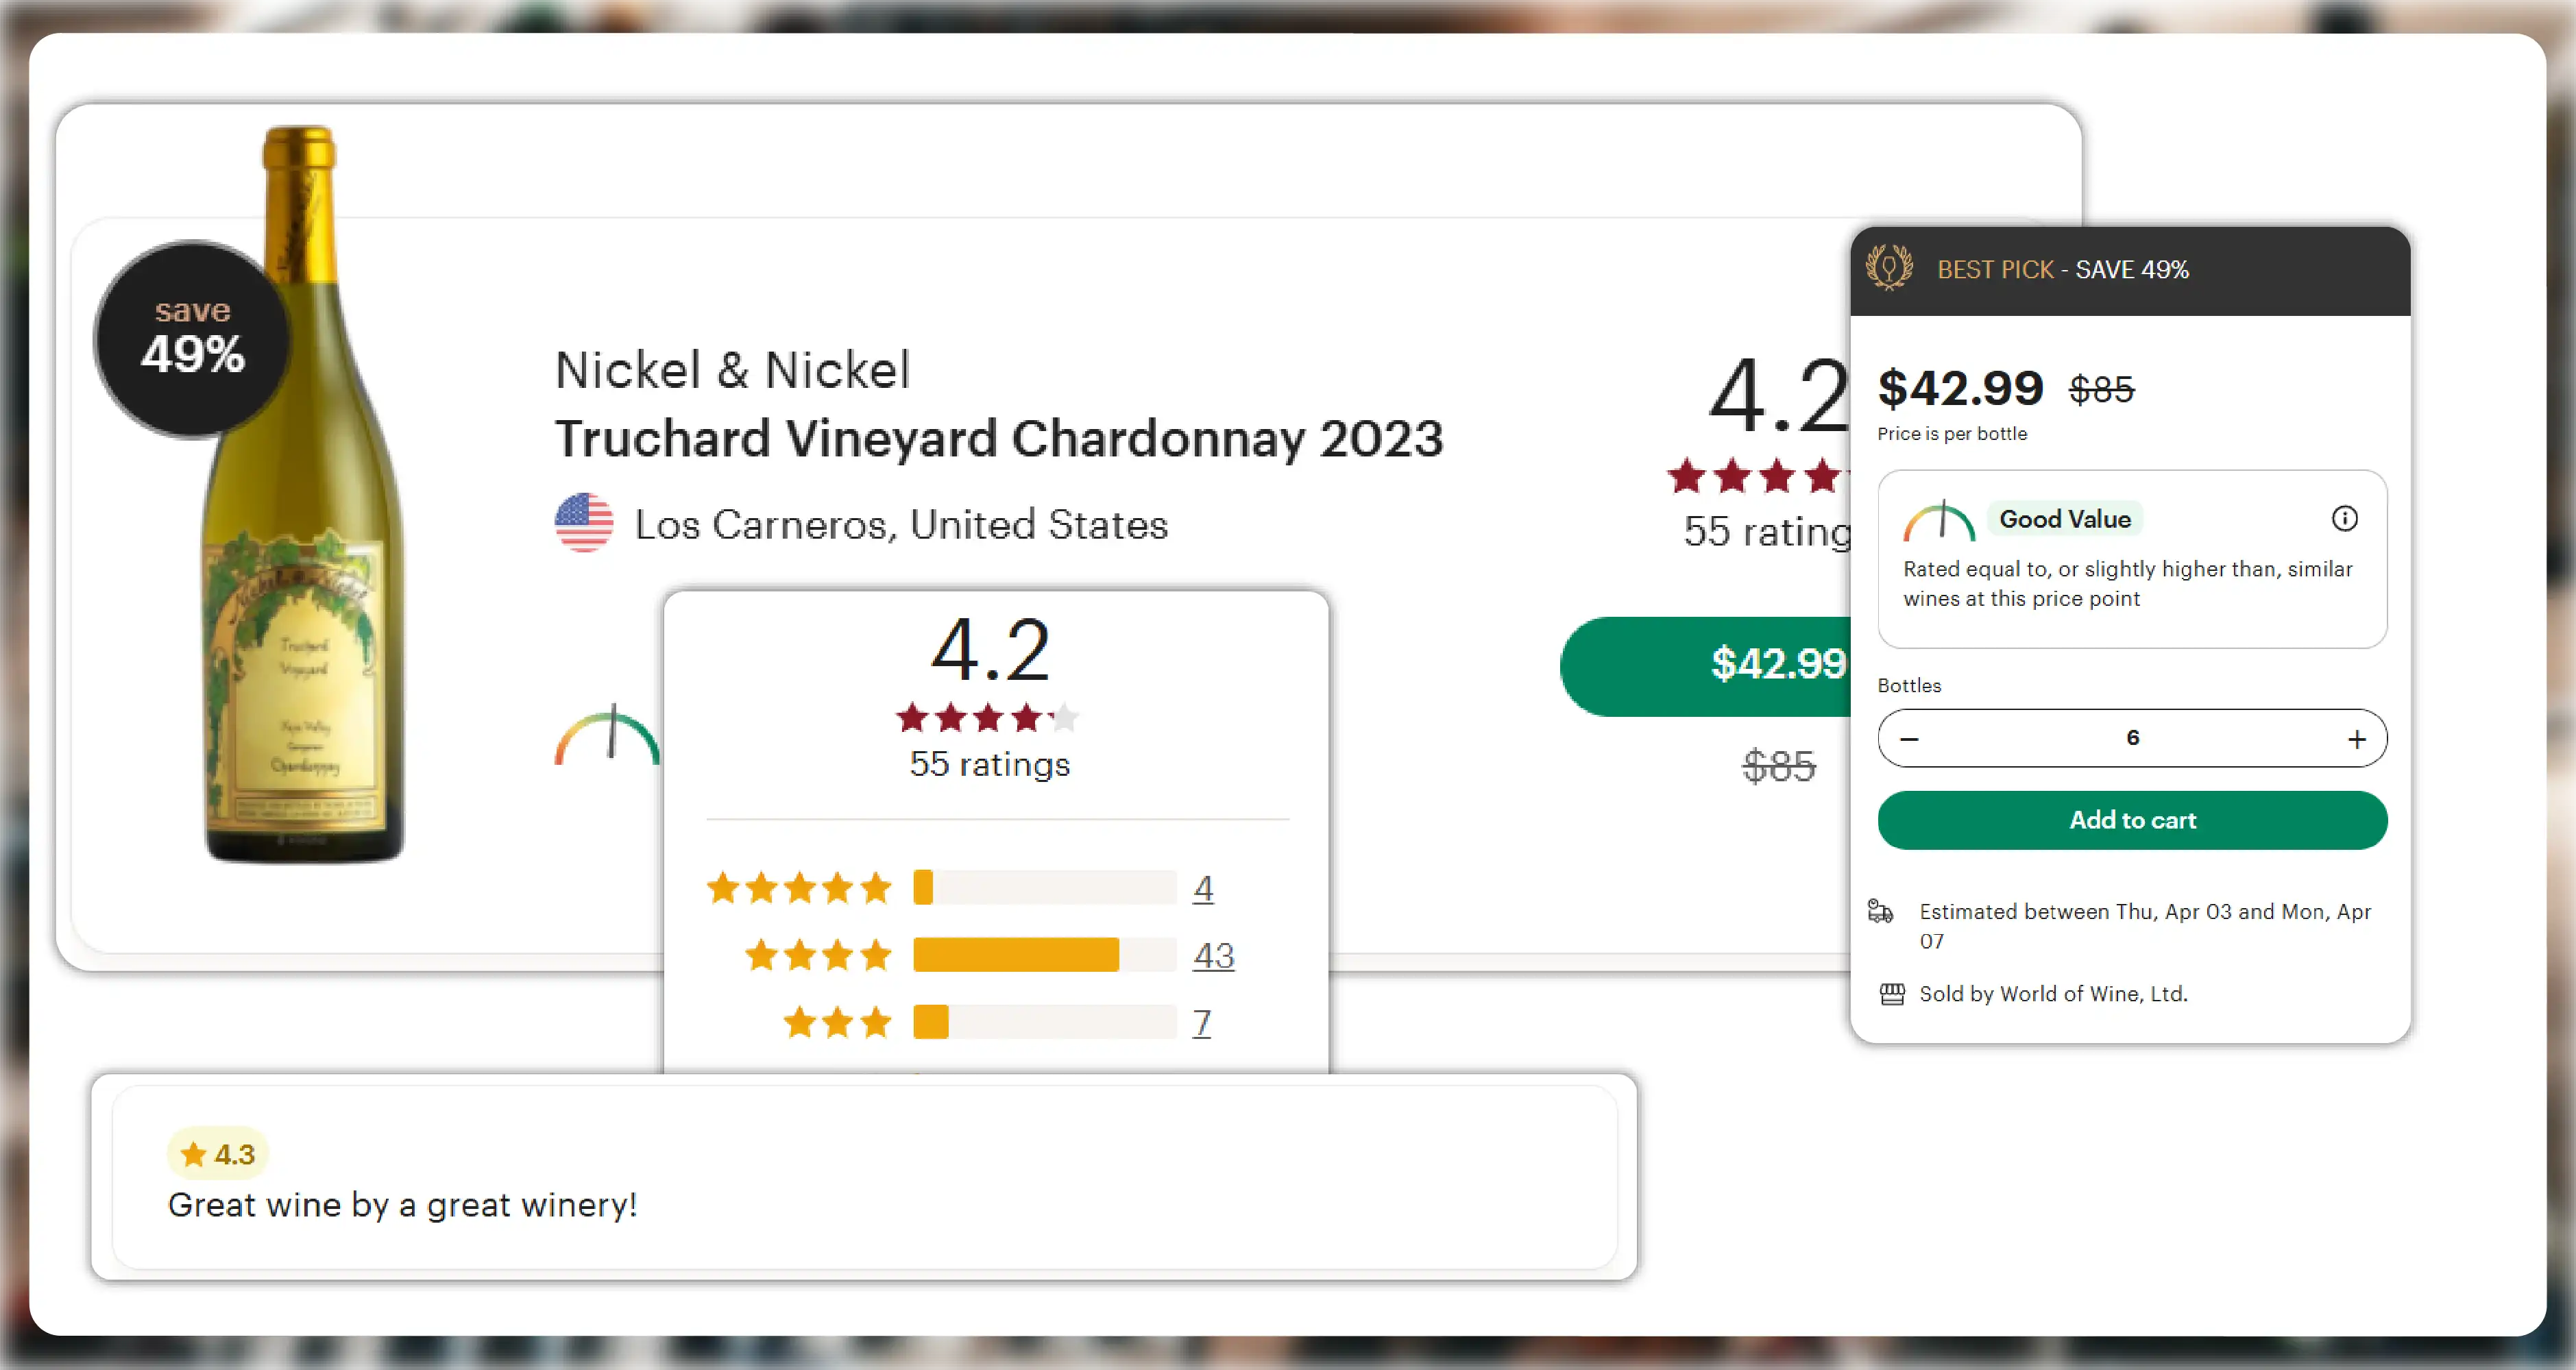Click the value gauge icon beside Good Value
This screenshot has height=1370, width=2576.
(1939, 521)
